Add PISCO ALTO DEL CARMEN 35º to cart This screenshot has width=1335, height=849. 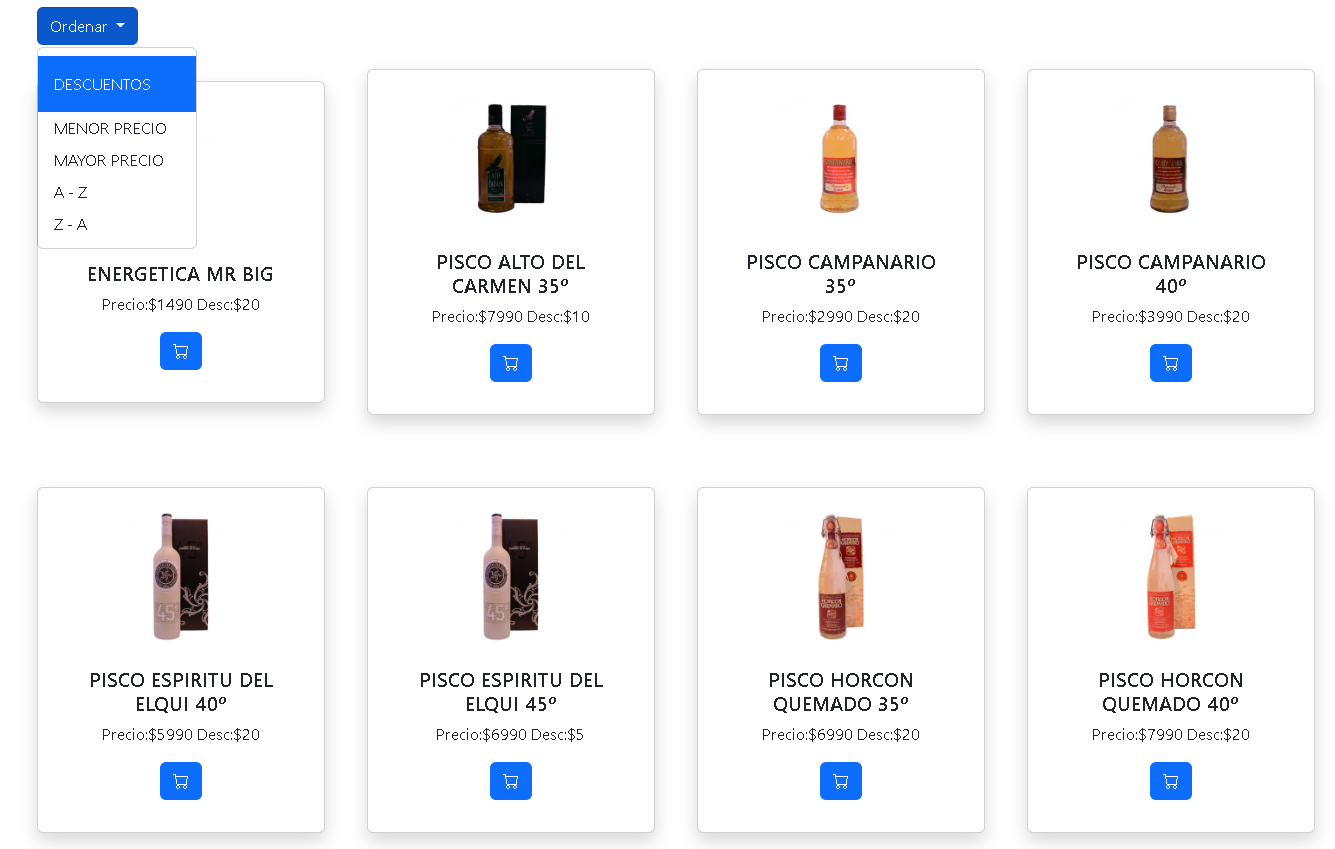[x=510, y=362]
